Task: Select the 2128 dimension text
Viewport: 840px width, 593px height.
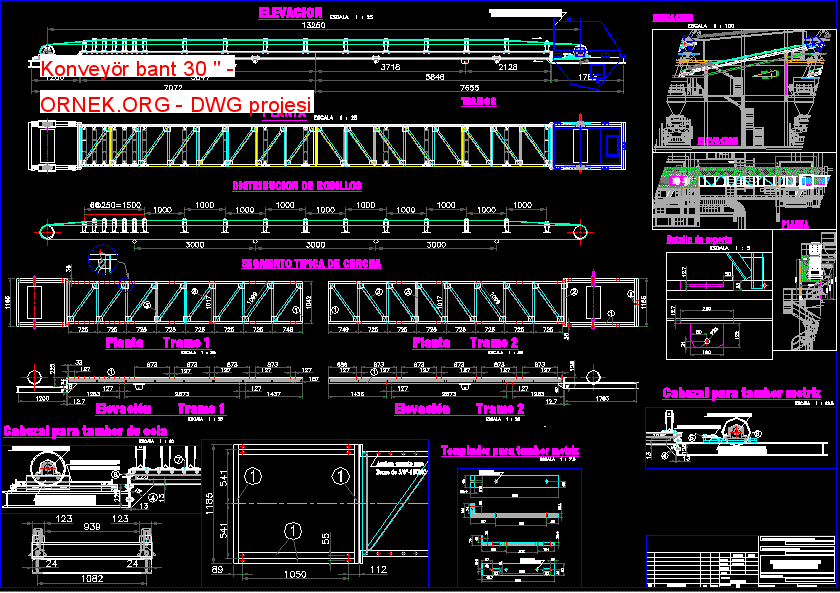Action: point(507,67)
